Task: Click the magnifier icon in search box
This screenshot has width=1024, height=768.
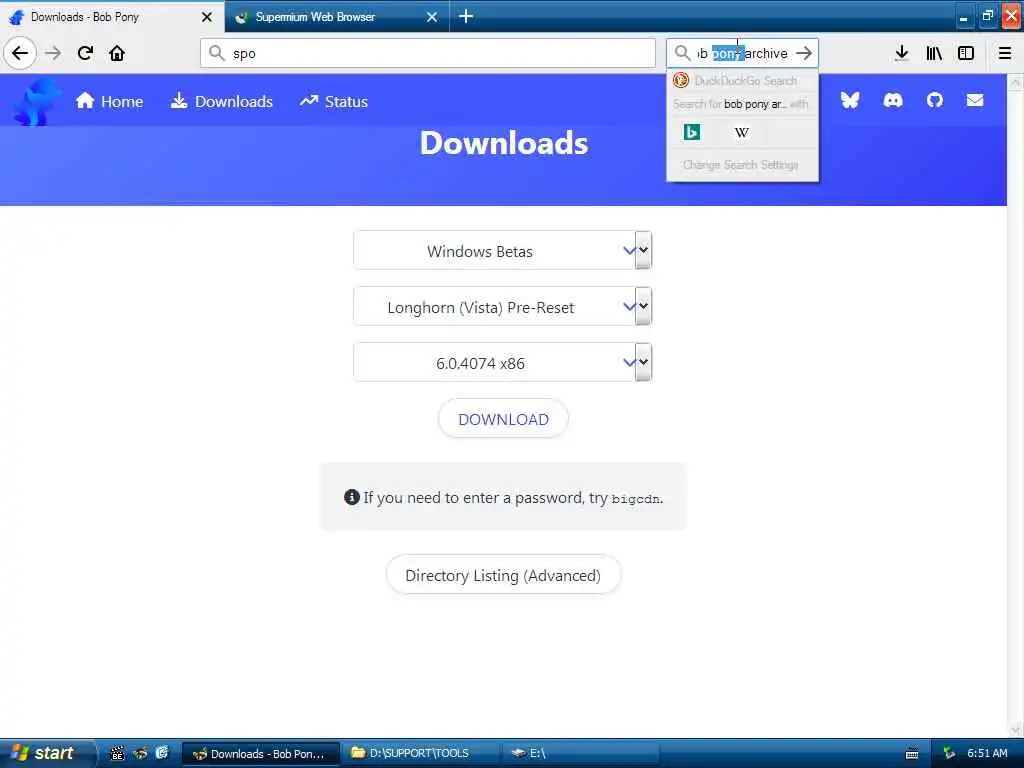Action: coord(682,53)
